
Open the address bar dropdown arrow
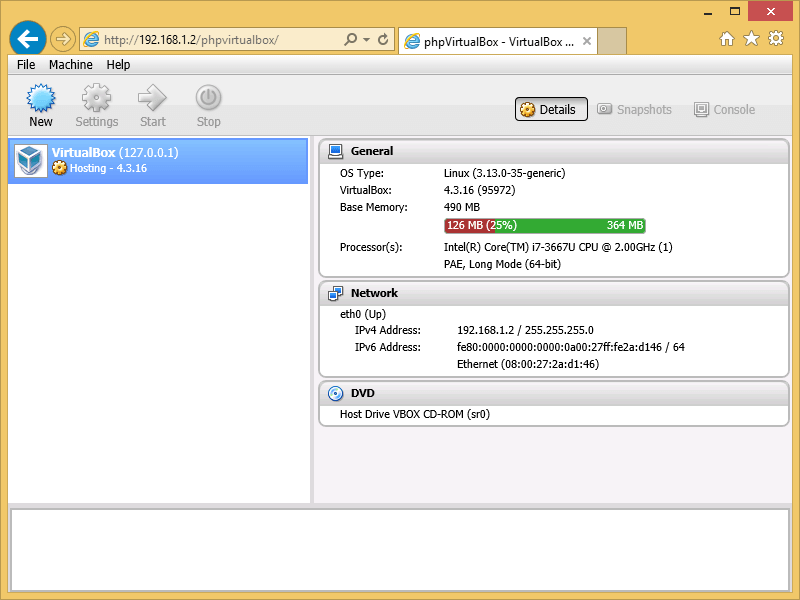coord(366,39)
